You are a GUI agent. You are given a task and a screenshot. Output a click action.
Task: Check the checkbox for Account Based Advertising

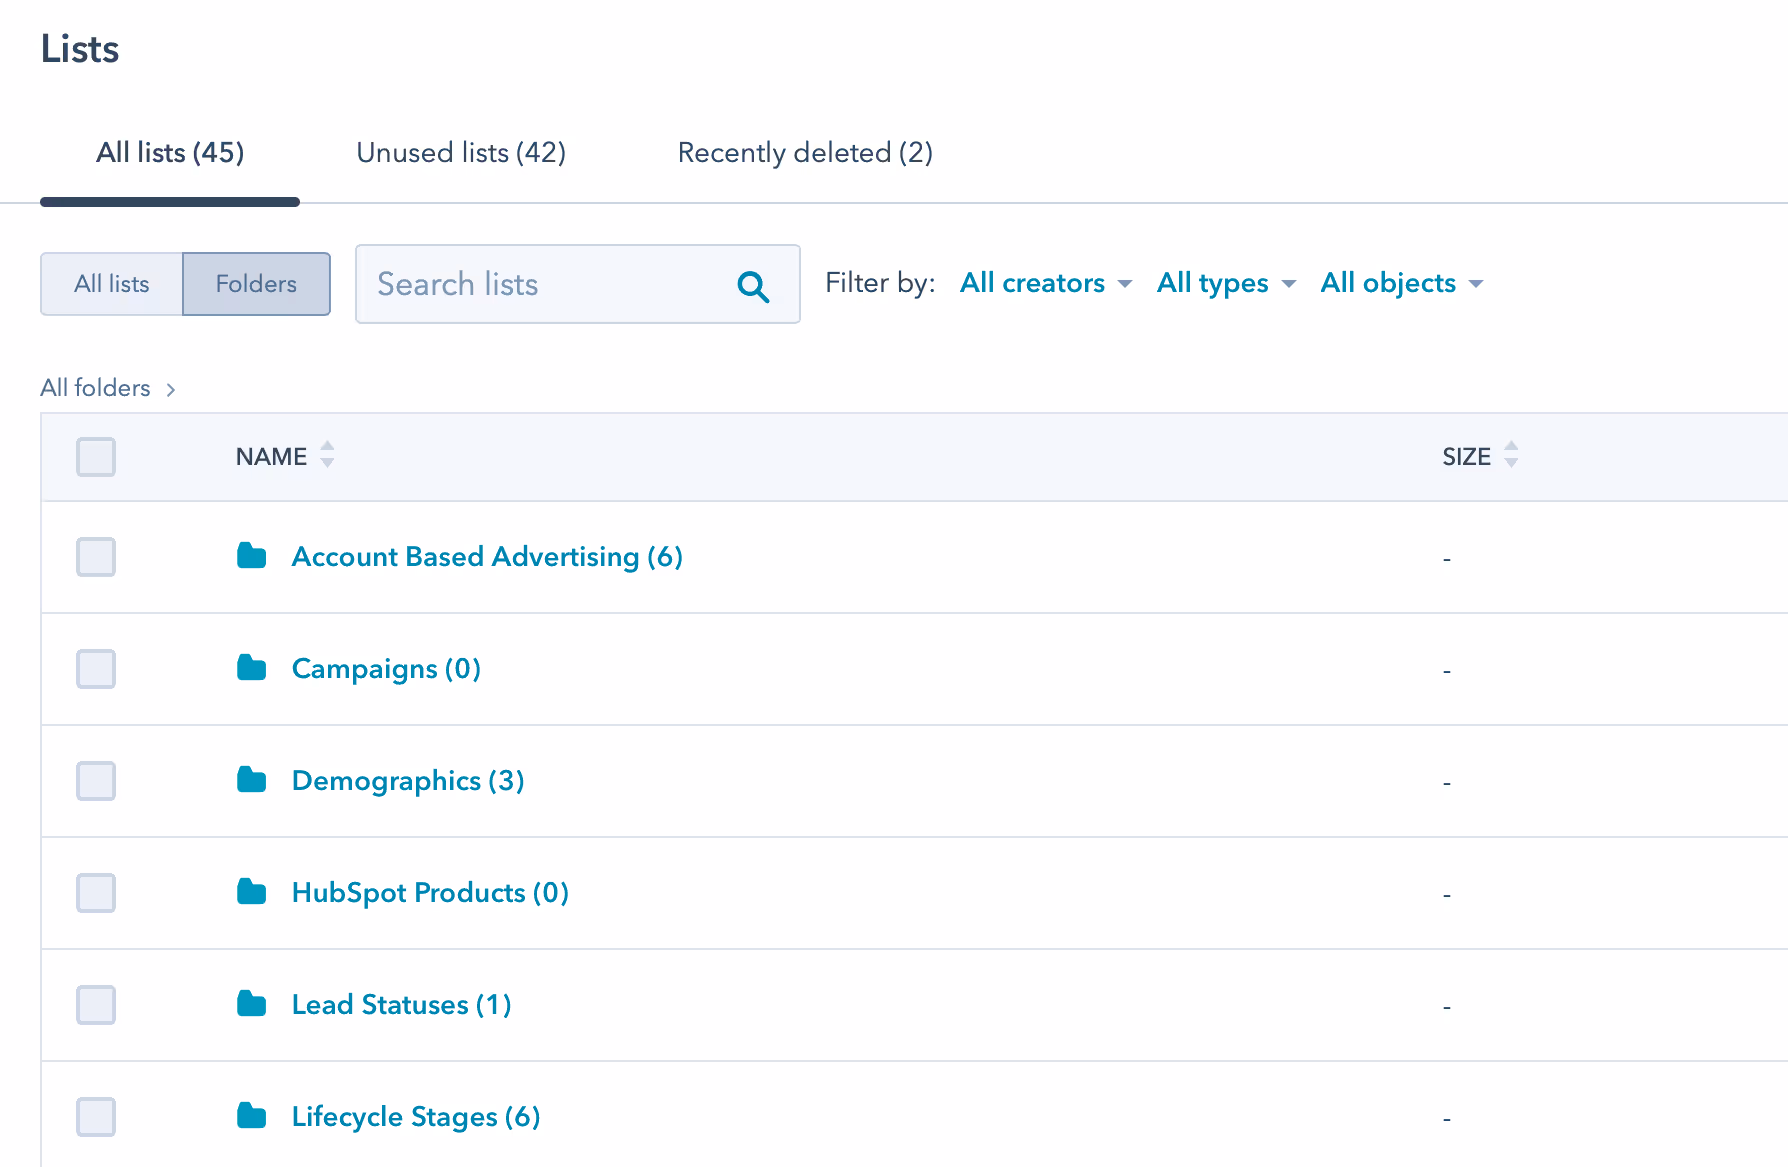[95, 557]
